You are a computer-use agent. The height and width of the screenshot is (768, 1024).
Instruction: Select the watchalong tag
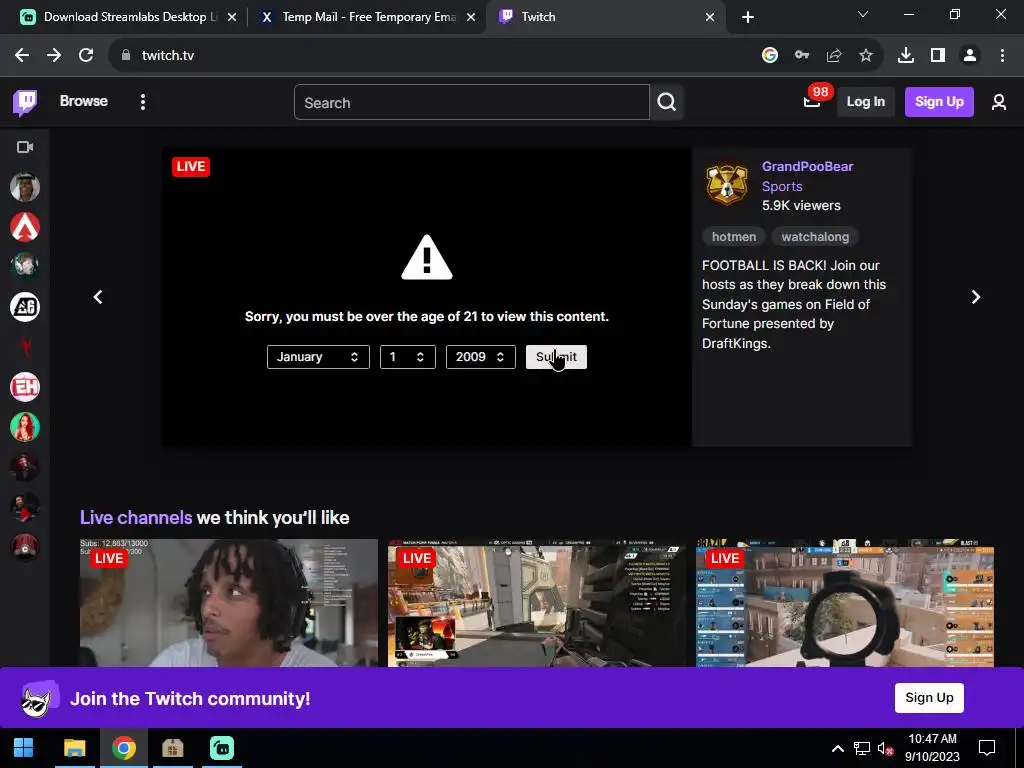(x=815, y=237)
